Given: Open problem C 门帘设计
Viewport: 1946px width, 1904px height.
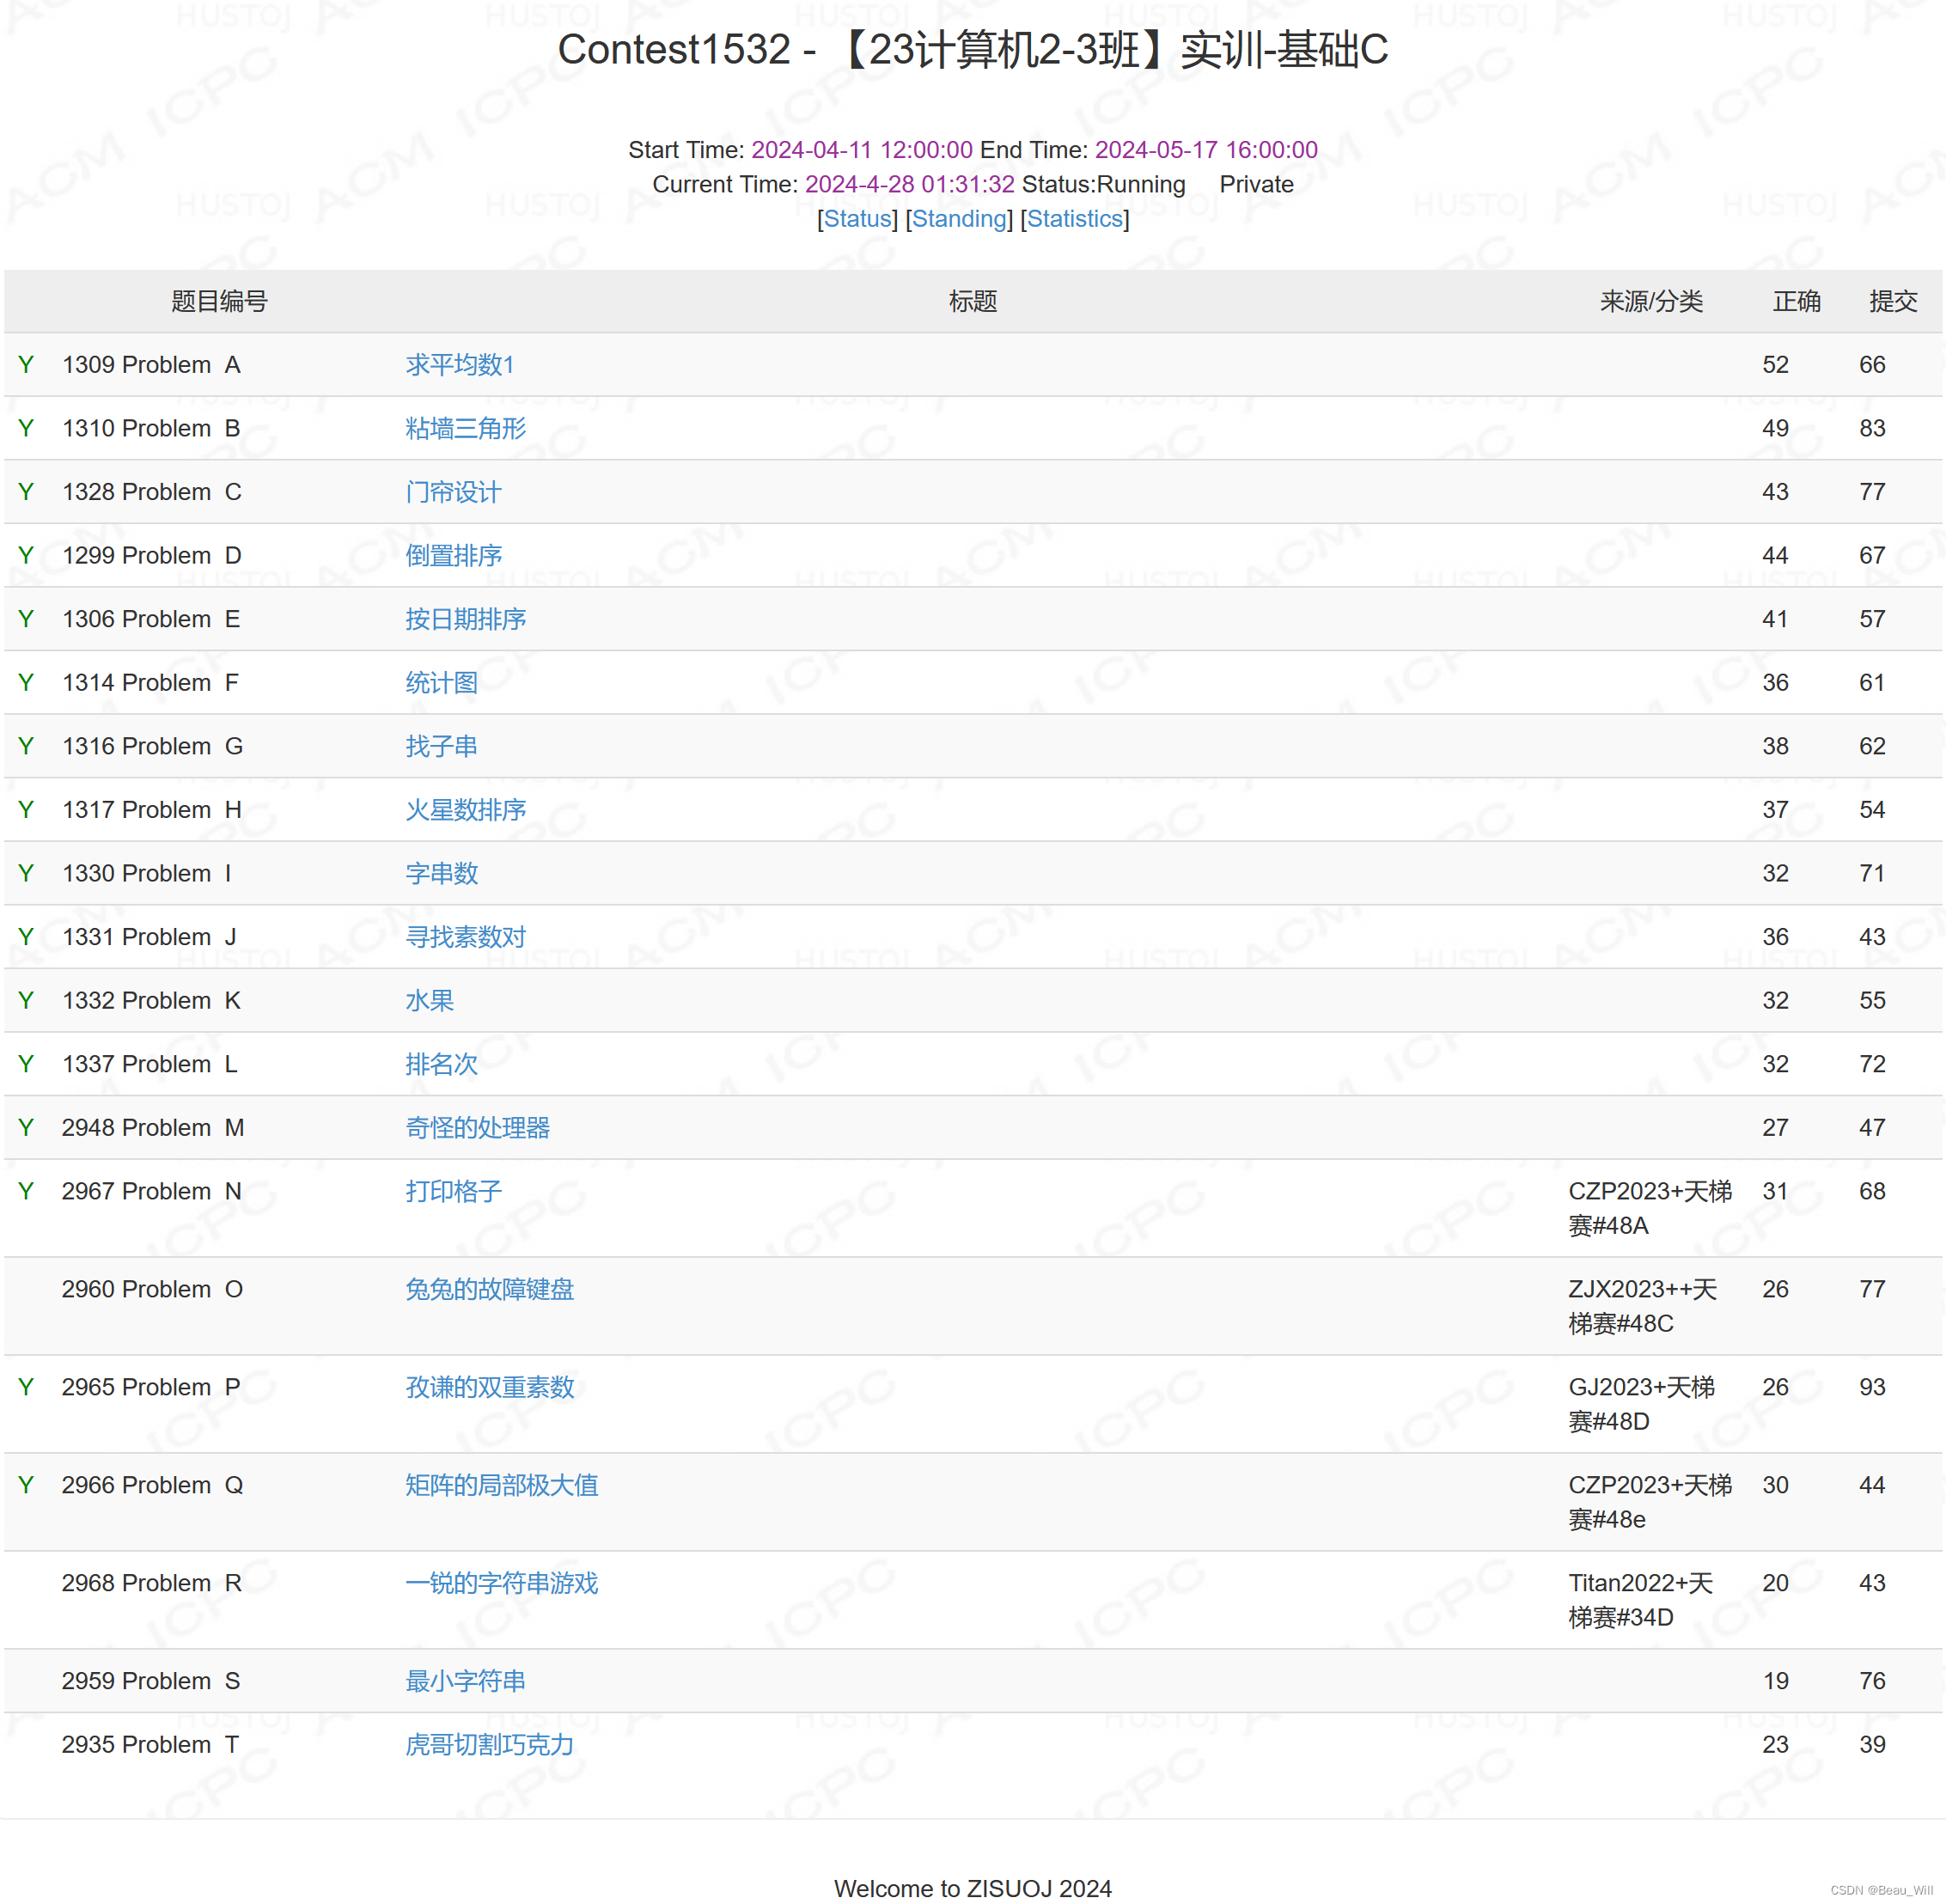Looking at the screenshot, I should coord(453,492).
